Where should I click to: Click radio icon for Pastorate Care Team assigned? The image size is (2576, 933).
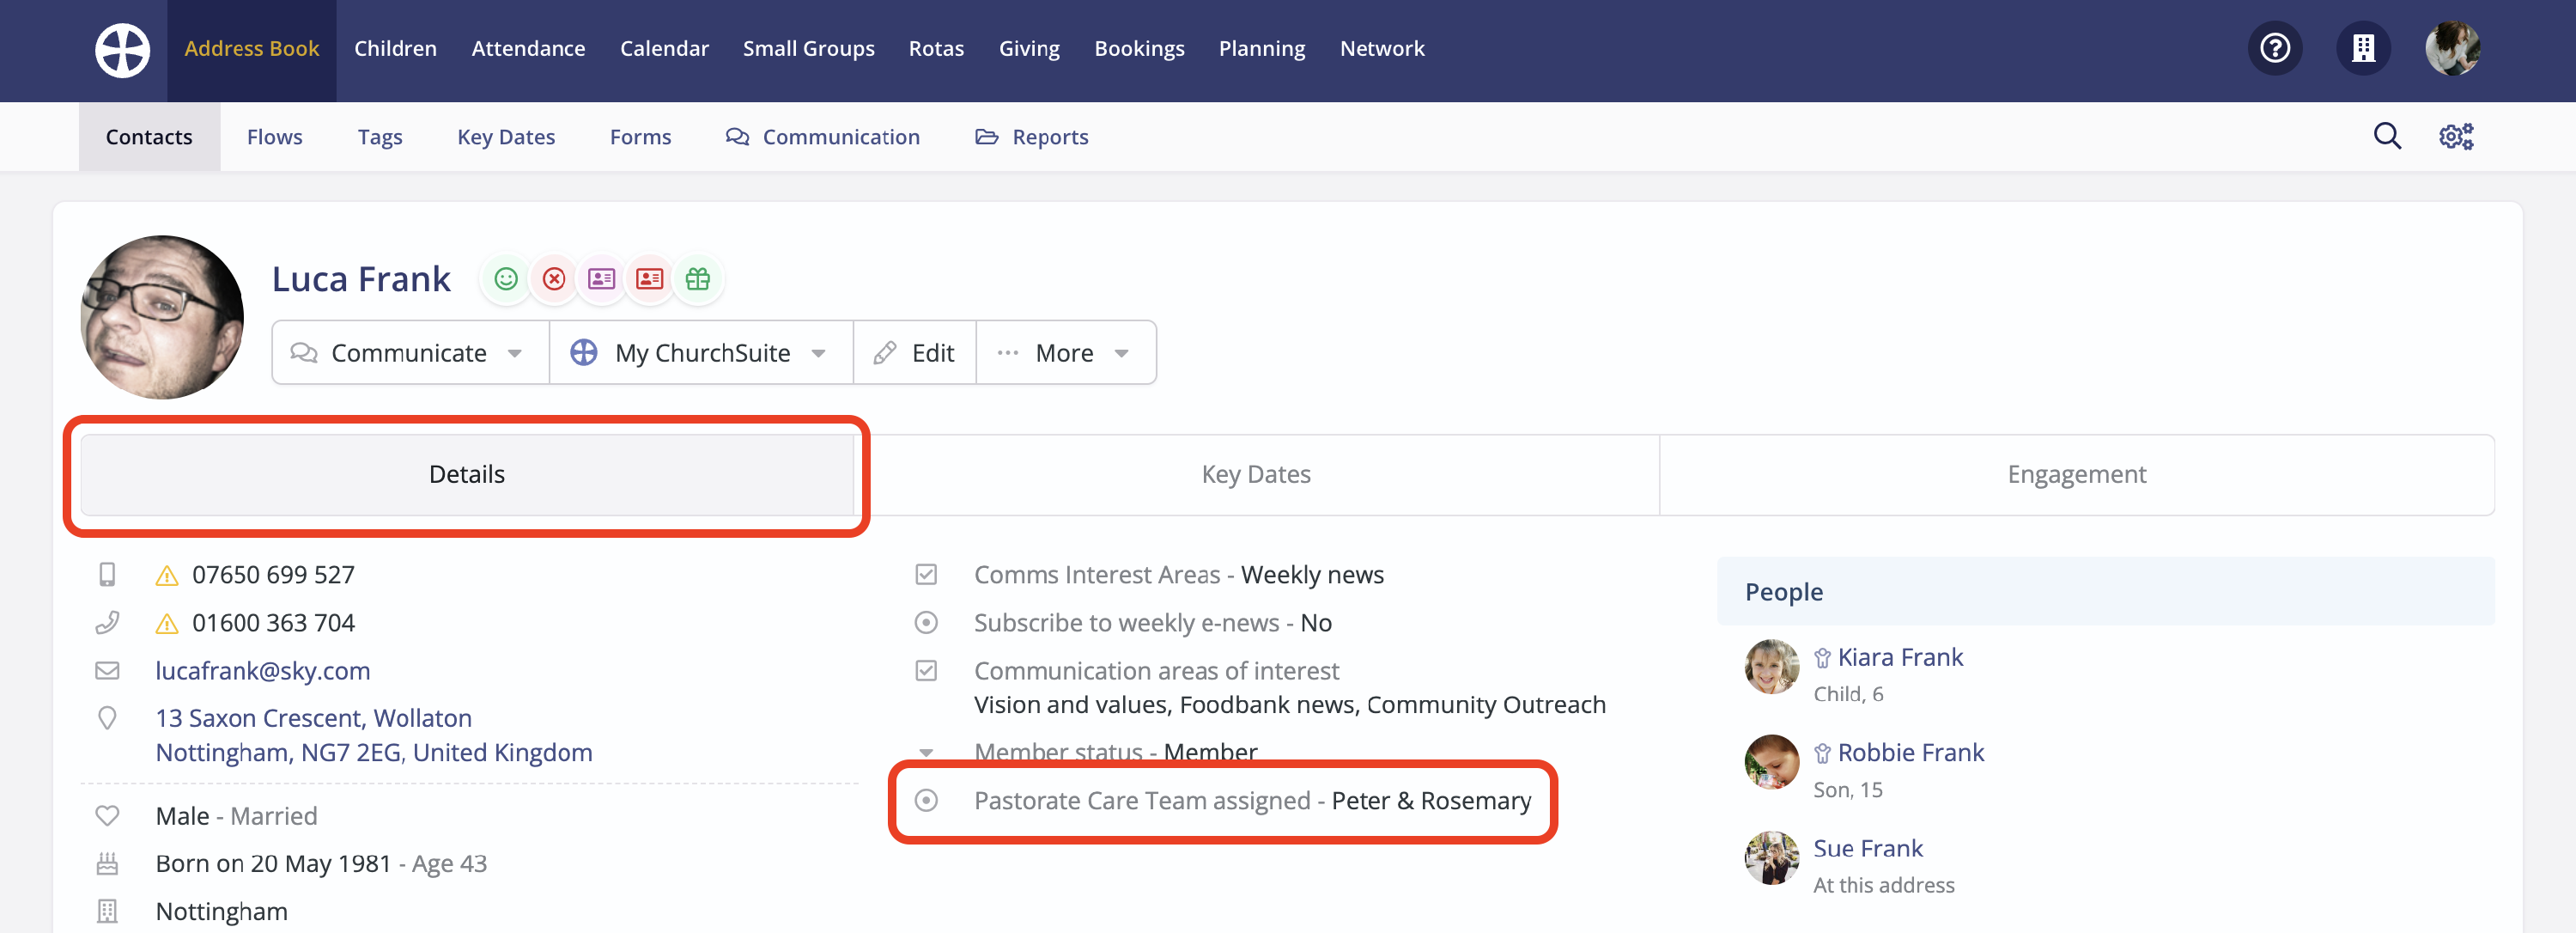coord(926,801)
